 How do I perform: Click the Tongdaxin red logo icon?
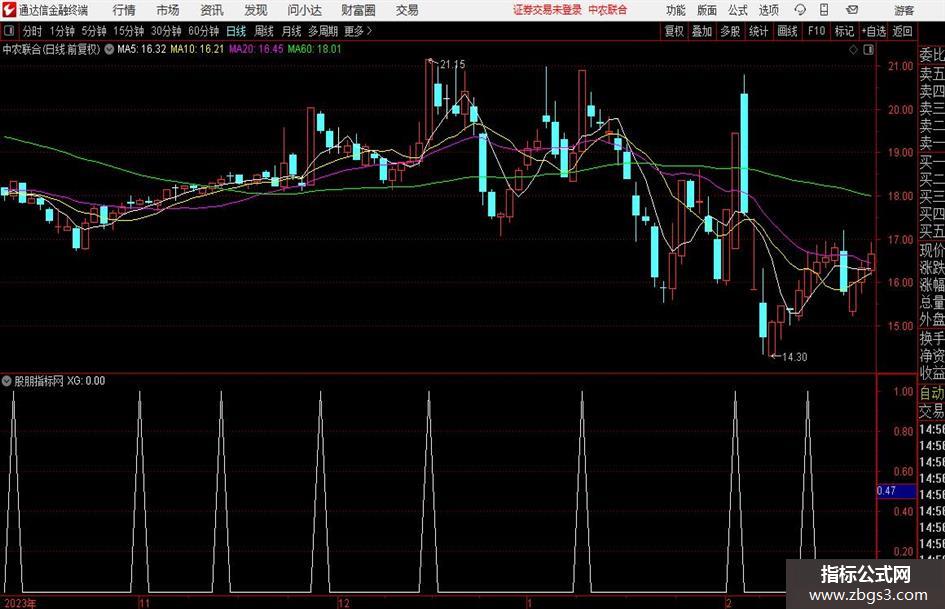pos(9,10)
